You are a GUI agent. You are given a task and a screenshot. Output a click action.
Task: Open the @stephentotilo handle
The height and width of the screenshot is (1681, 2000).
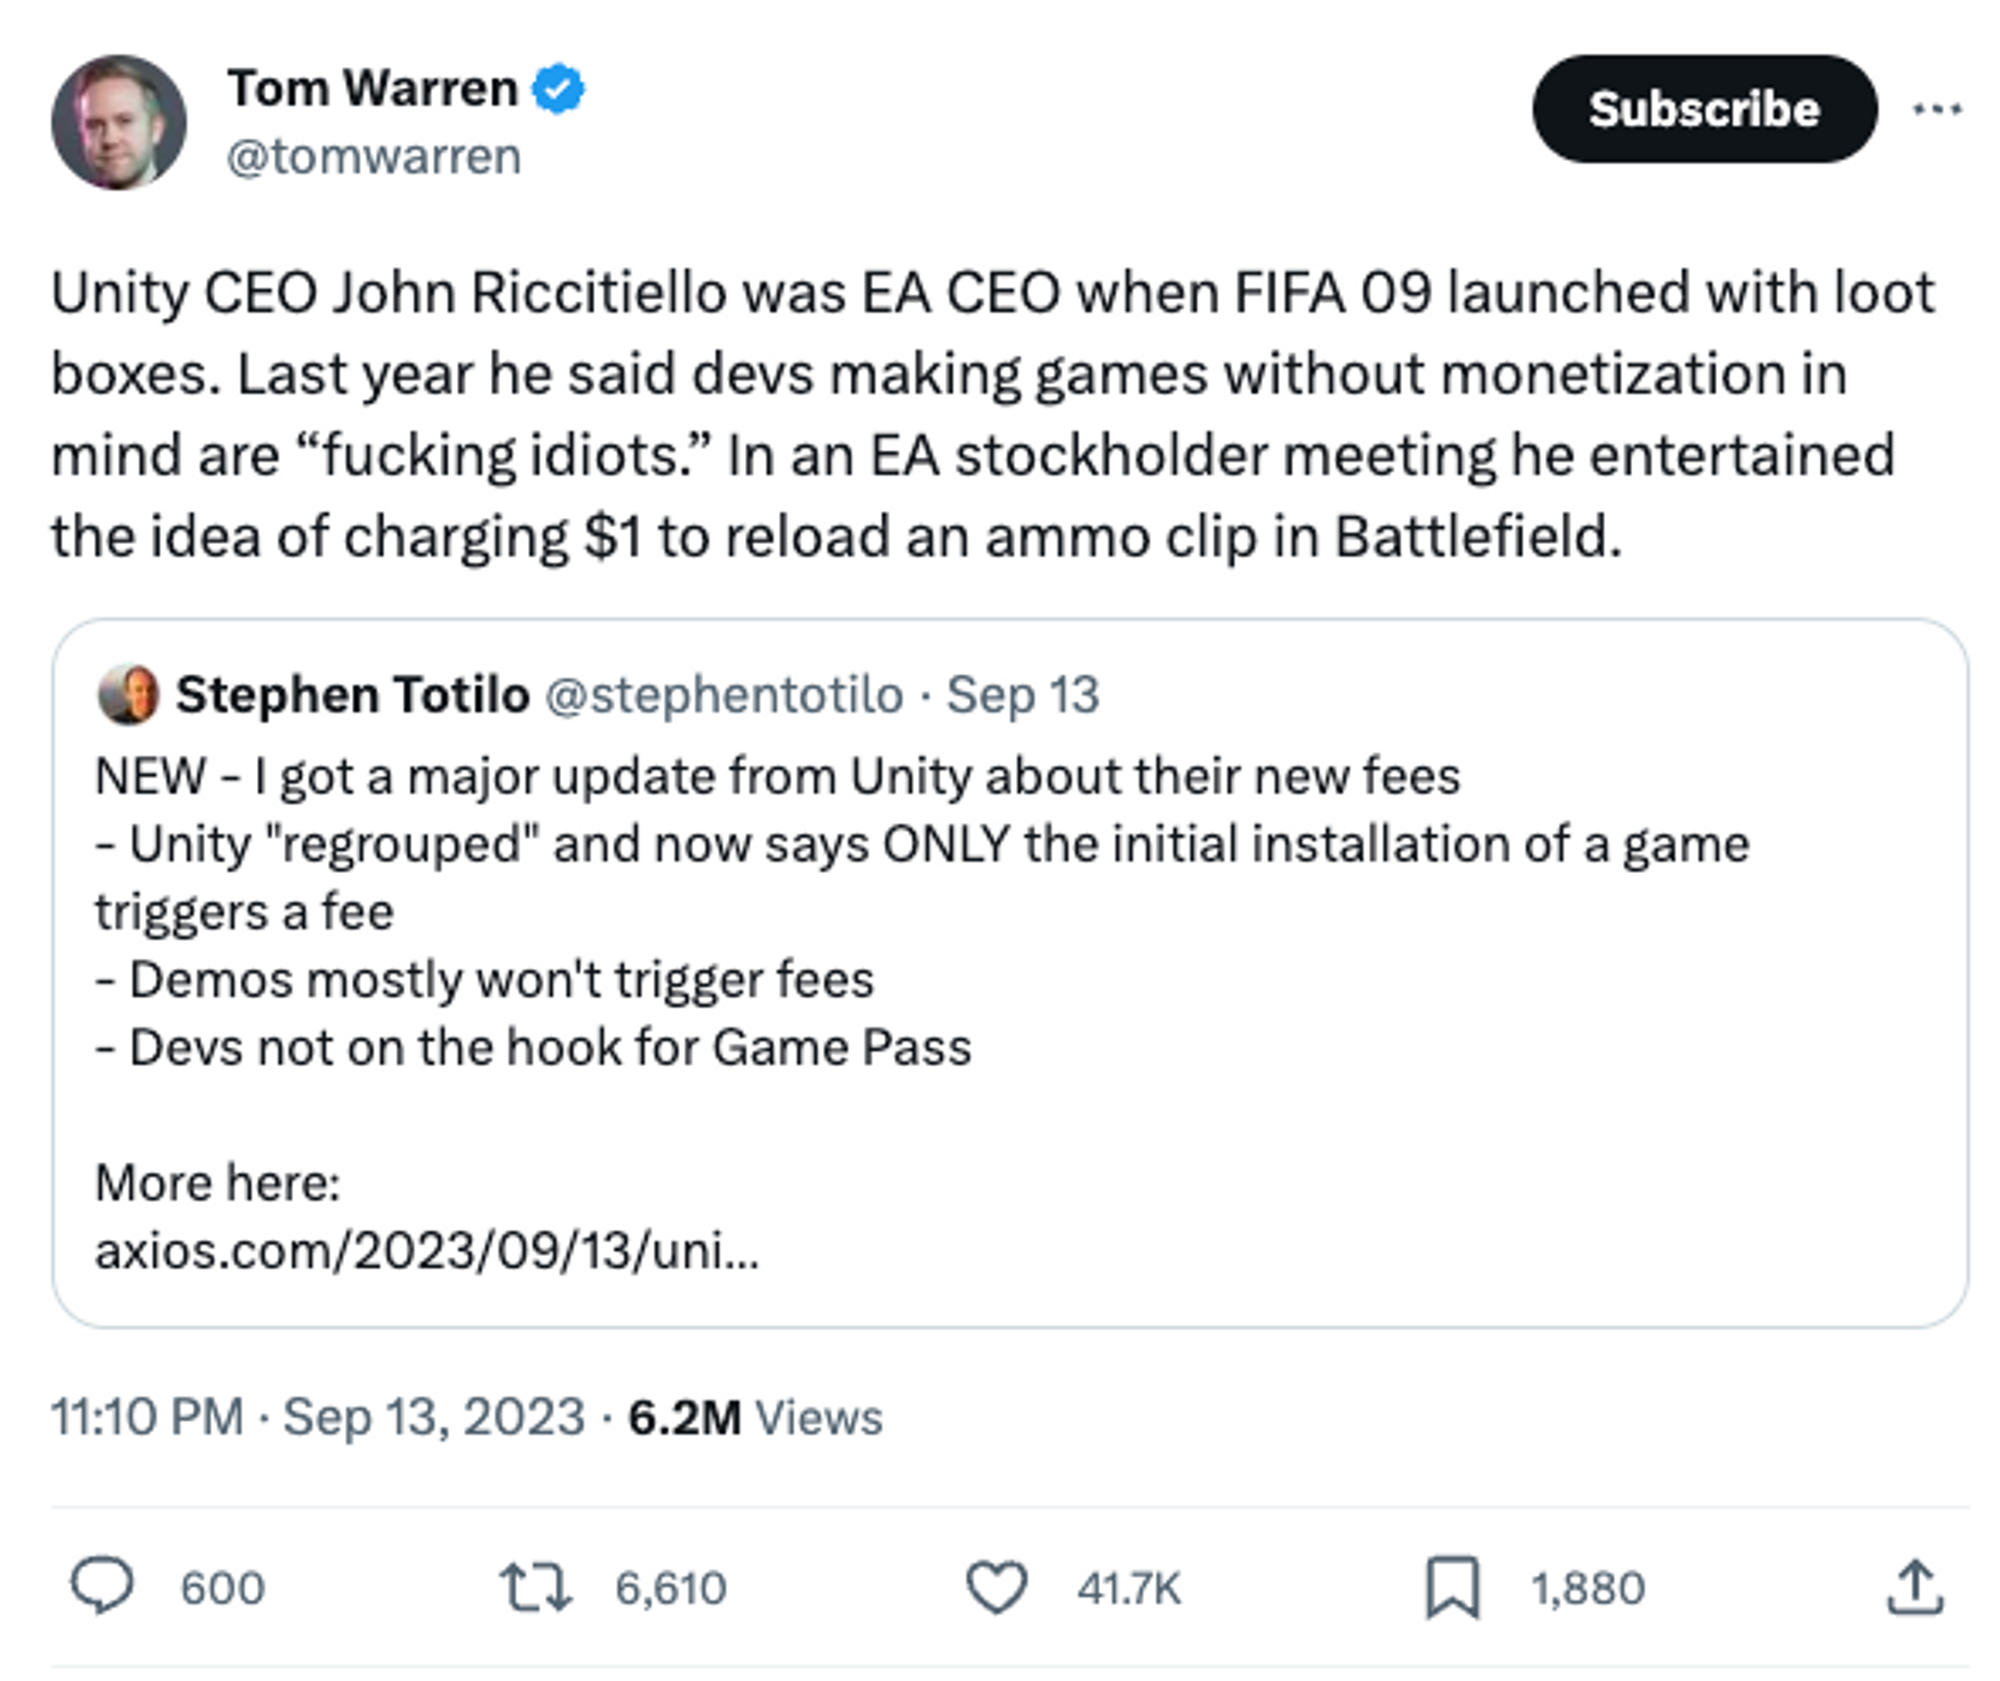(724, 694)
